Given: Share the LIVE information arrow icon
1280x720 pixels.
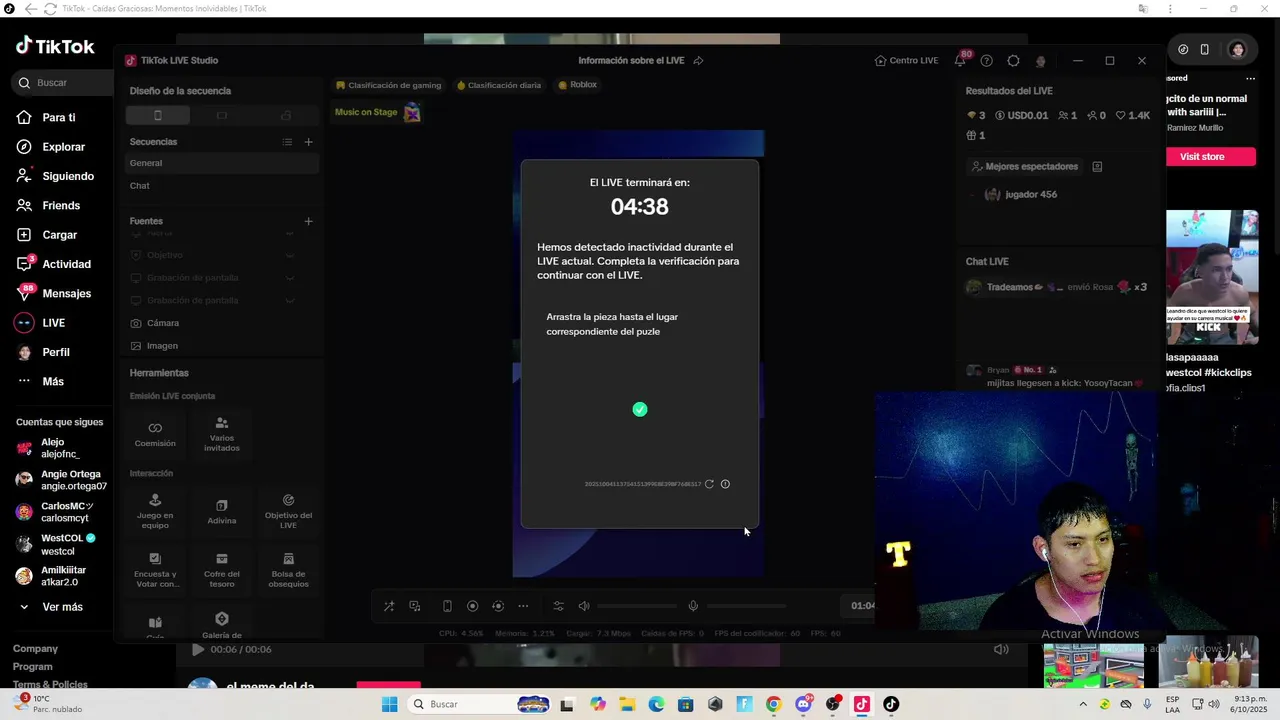Looking at the screenshot, I should [698, 61].
